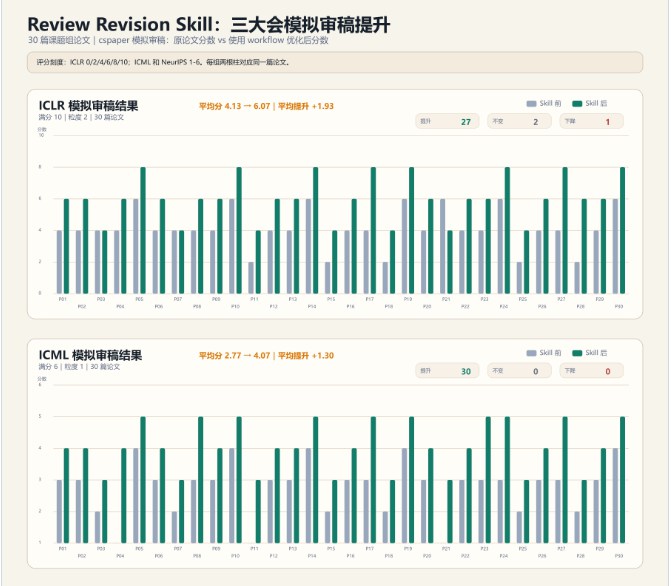Click the green 'Skill 后' legend swatch in ICML chart
Viewport: 671px width, 586px height.
(x=577, y=353)
